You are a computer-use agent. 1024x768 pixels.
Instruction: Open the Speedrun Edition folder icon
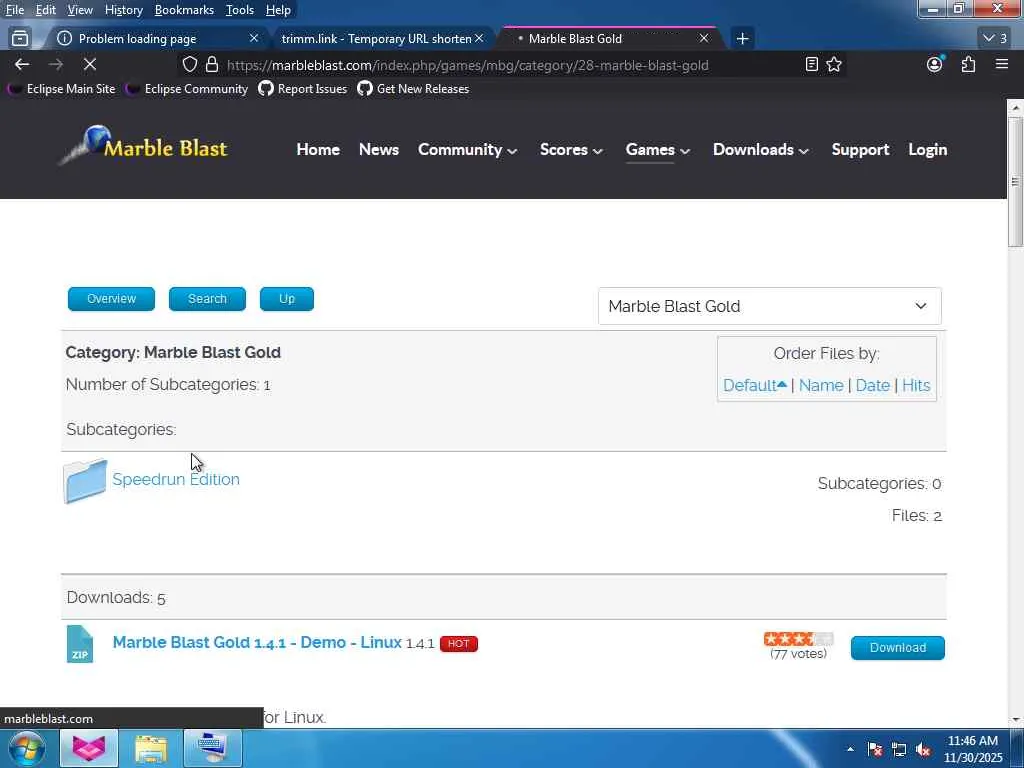[x=85, y=481]
